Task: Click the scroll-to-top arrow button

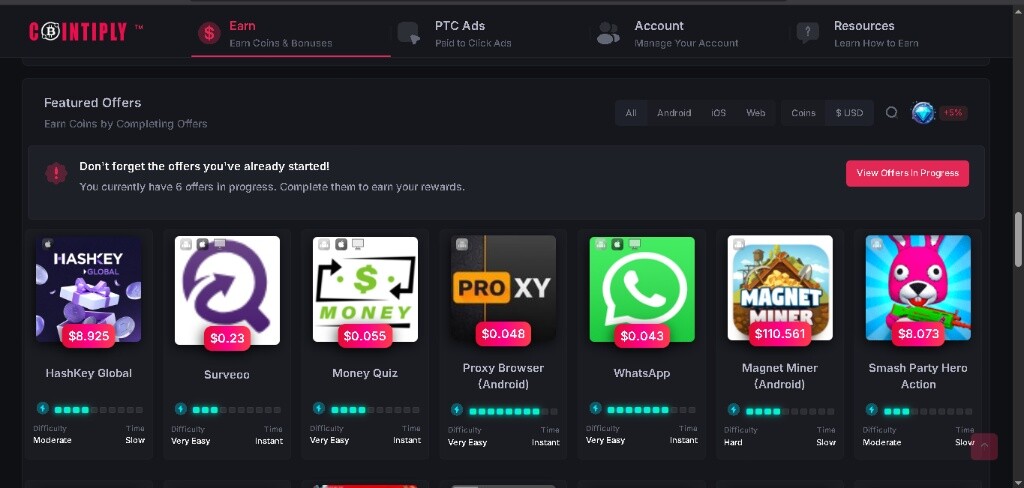Action: point(984,447)
